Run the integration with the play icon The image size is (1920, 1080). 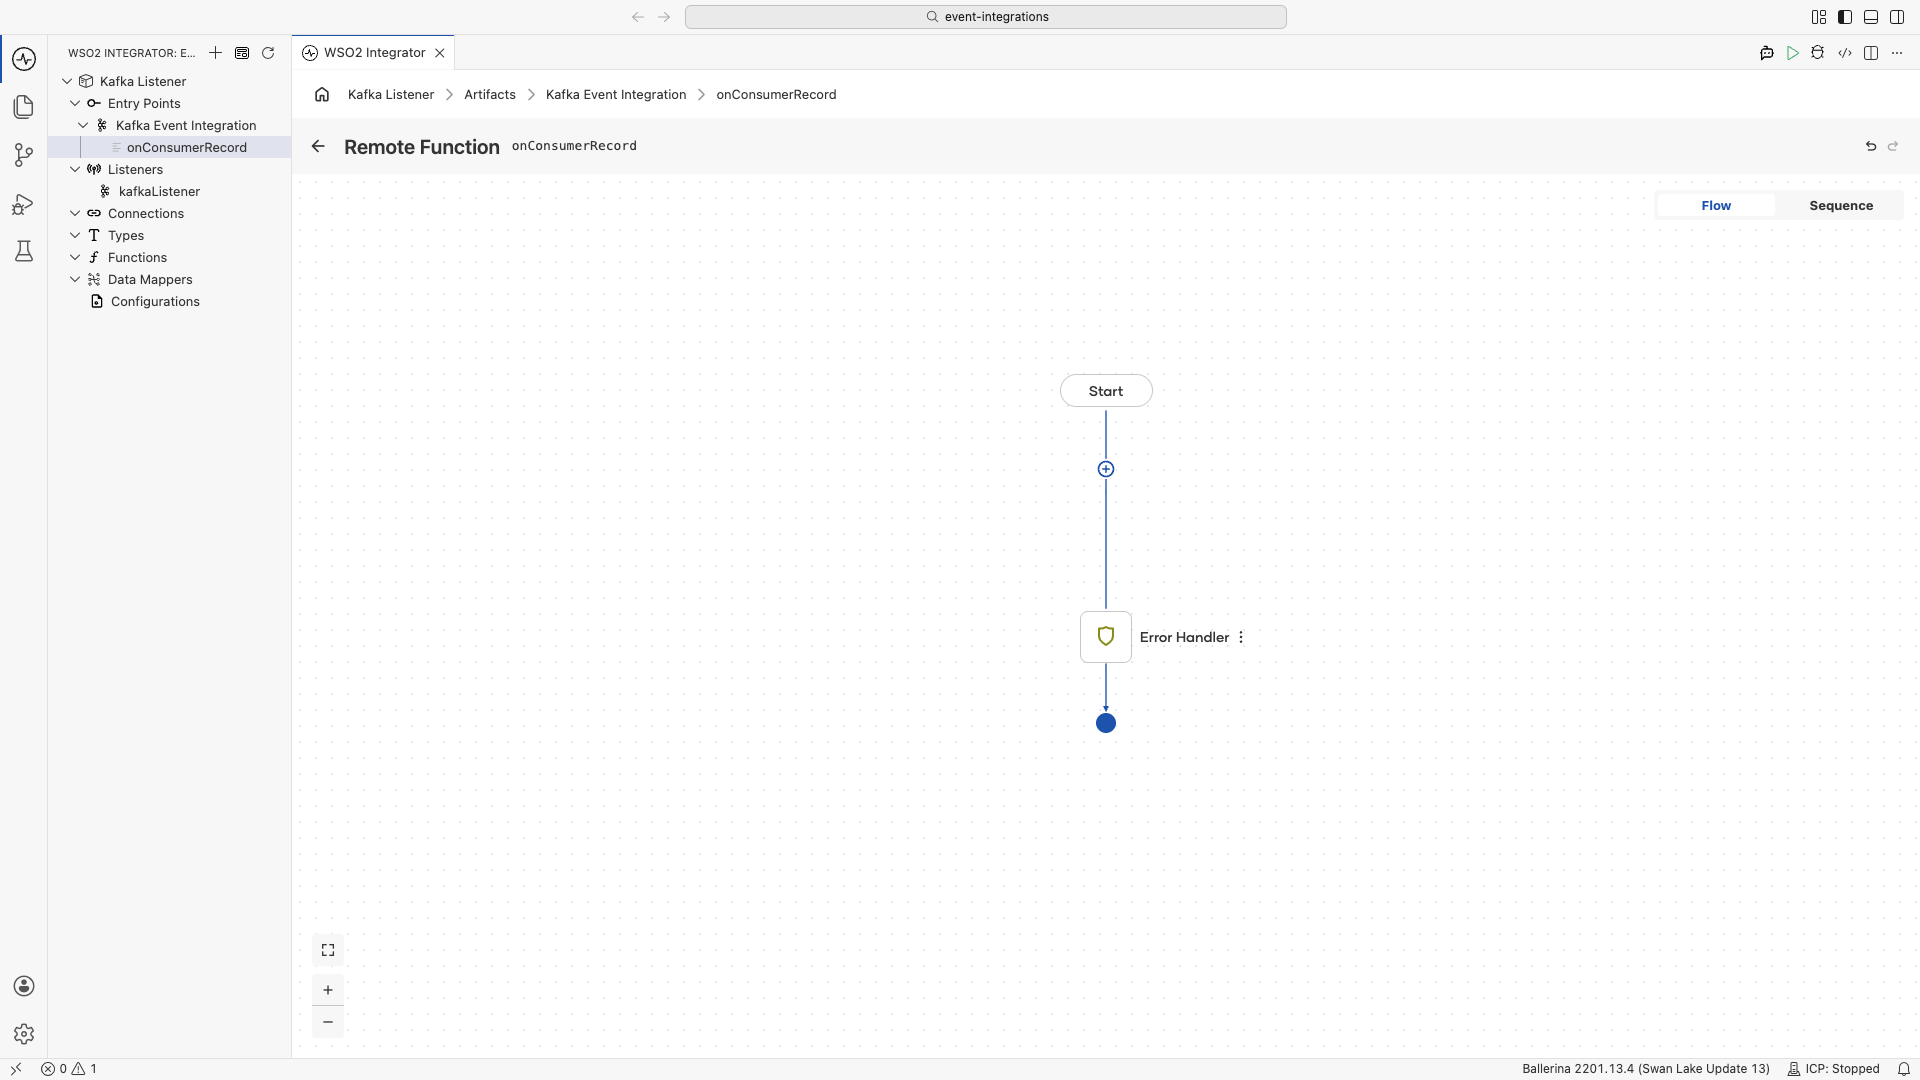[x=1793, y=53]
